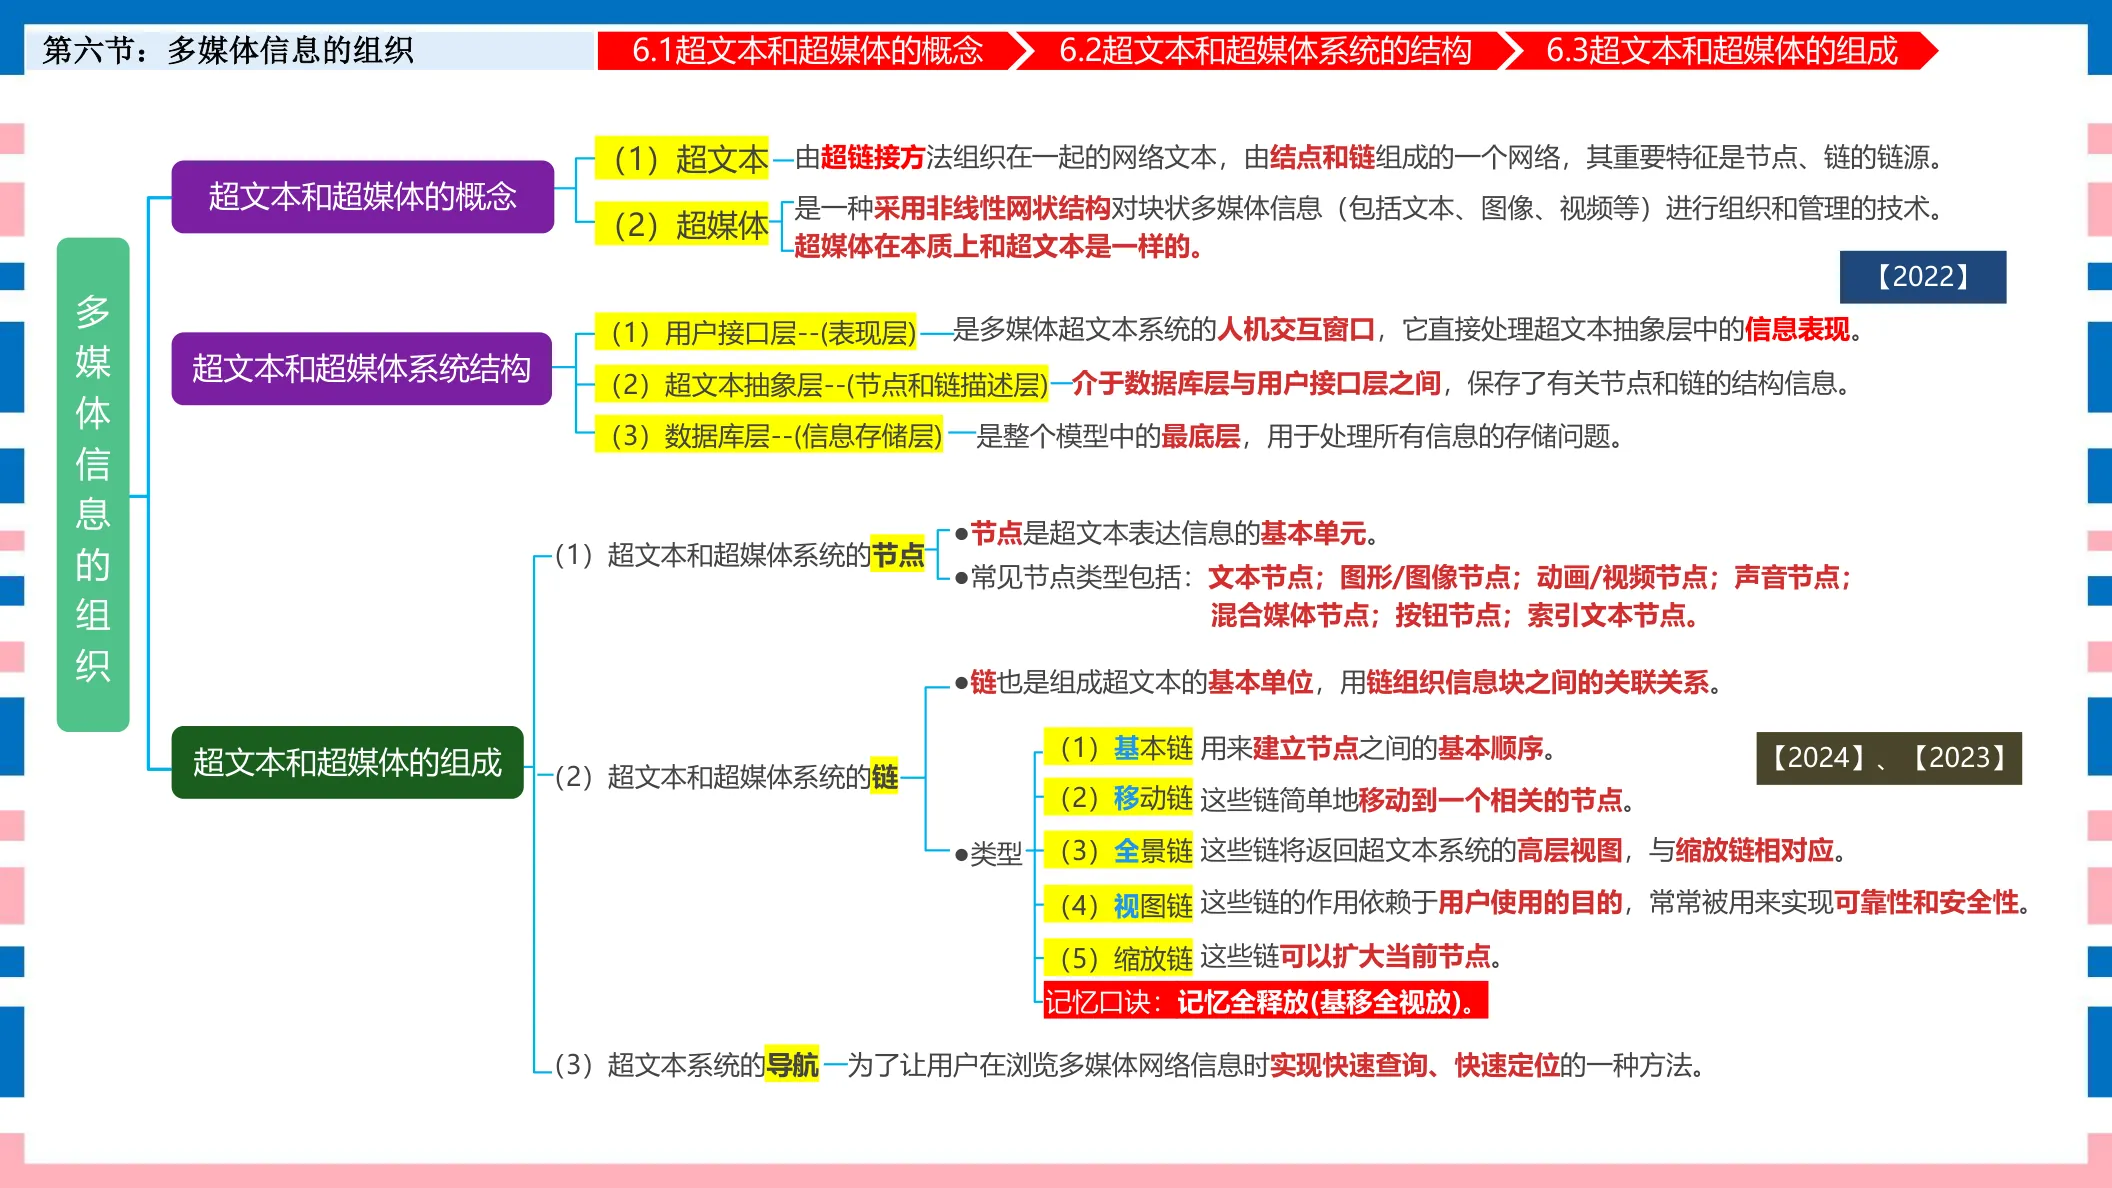Click the red phrase 实现快速查询、快速定位
2112x1188 pixels.
(1415, 1066)
